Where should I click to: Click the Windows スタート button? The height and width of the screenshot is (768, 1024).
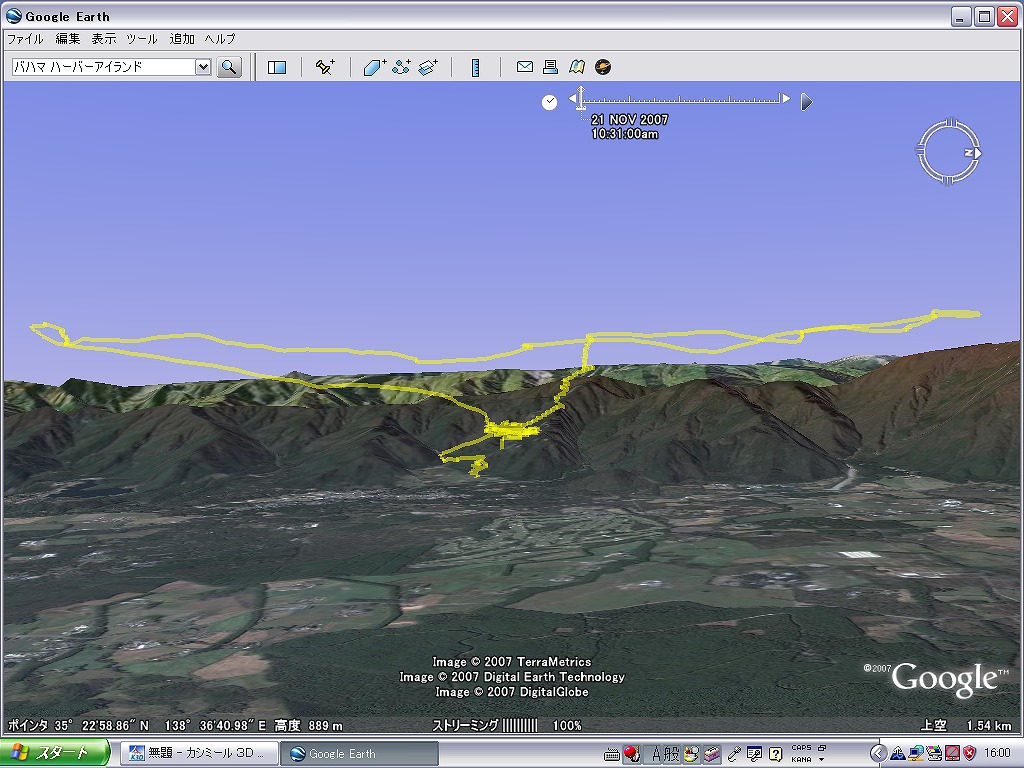click(x=57, y=753)
